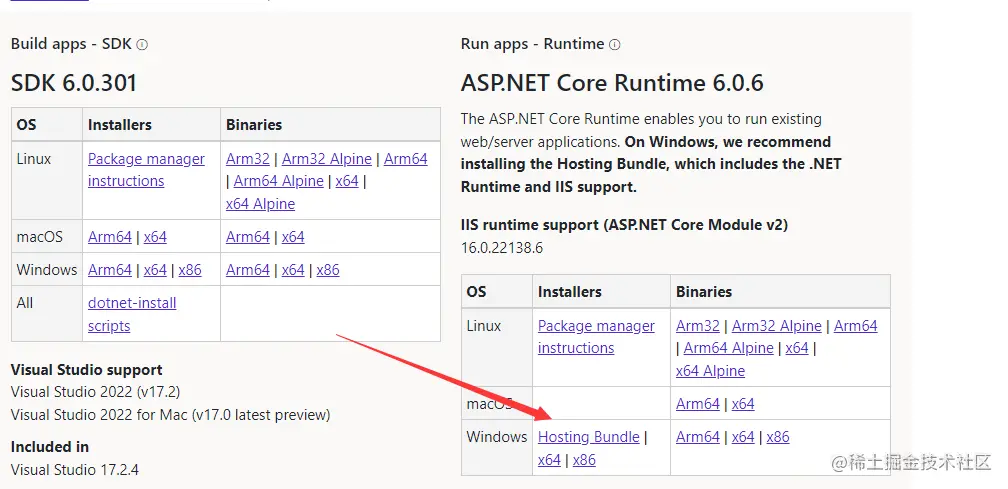Download SDK macOS x64 installer
Image resolution: width=1008 pixels, height=489 pixels.
click(x=155, y=237)
